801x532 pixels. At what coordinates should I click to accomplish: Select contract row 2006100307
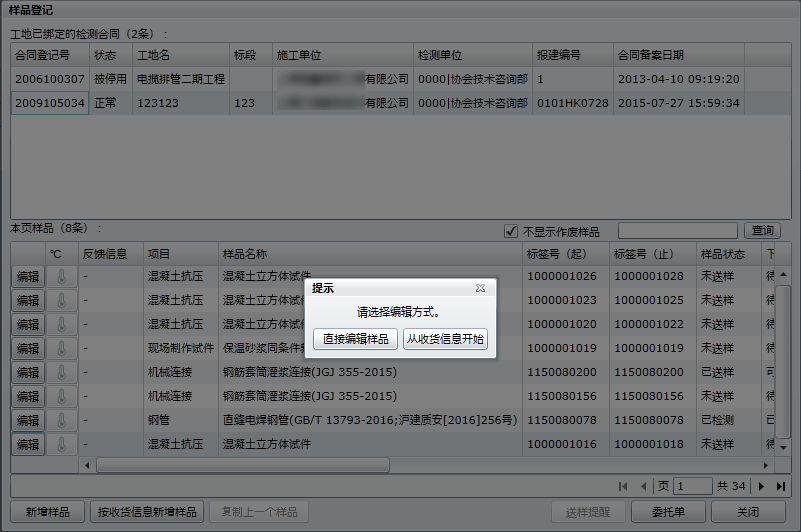(50, 78)
